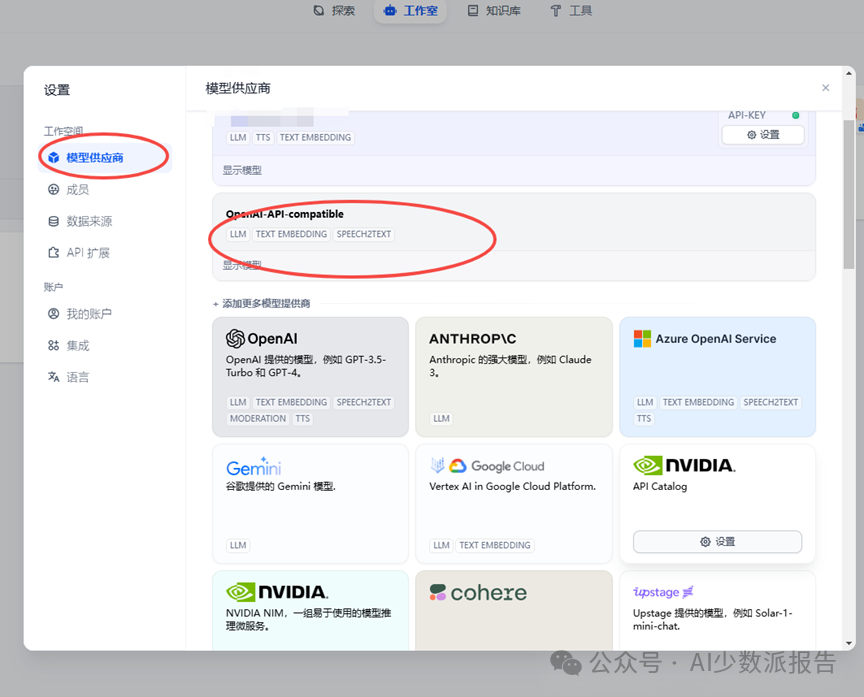
Task: Click the LLM tag on the Anthropic card
Action: [x=441, y=419]
